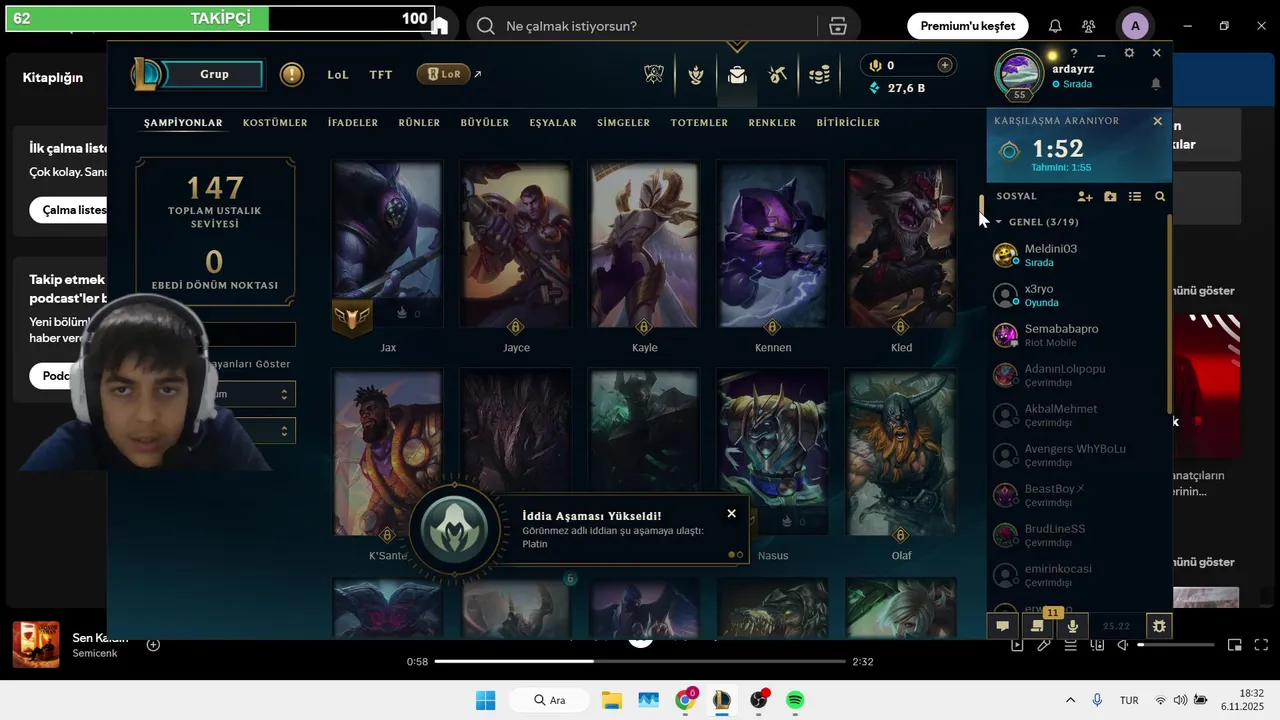Switch to the EŞYALAR tab

(x=553, y=123)
